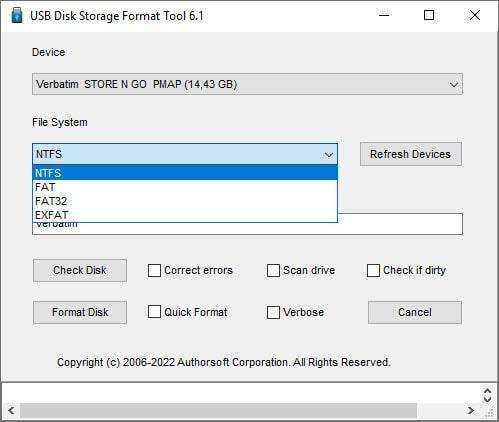
Task: Enable the Correct errors checkbox
Action: pos(154,270)
